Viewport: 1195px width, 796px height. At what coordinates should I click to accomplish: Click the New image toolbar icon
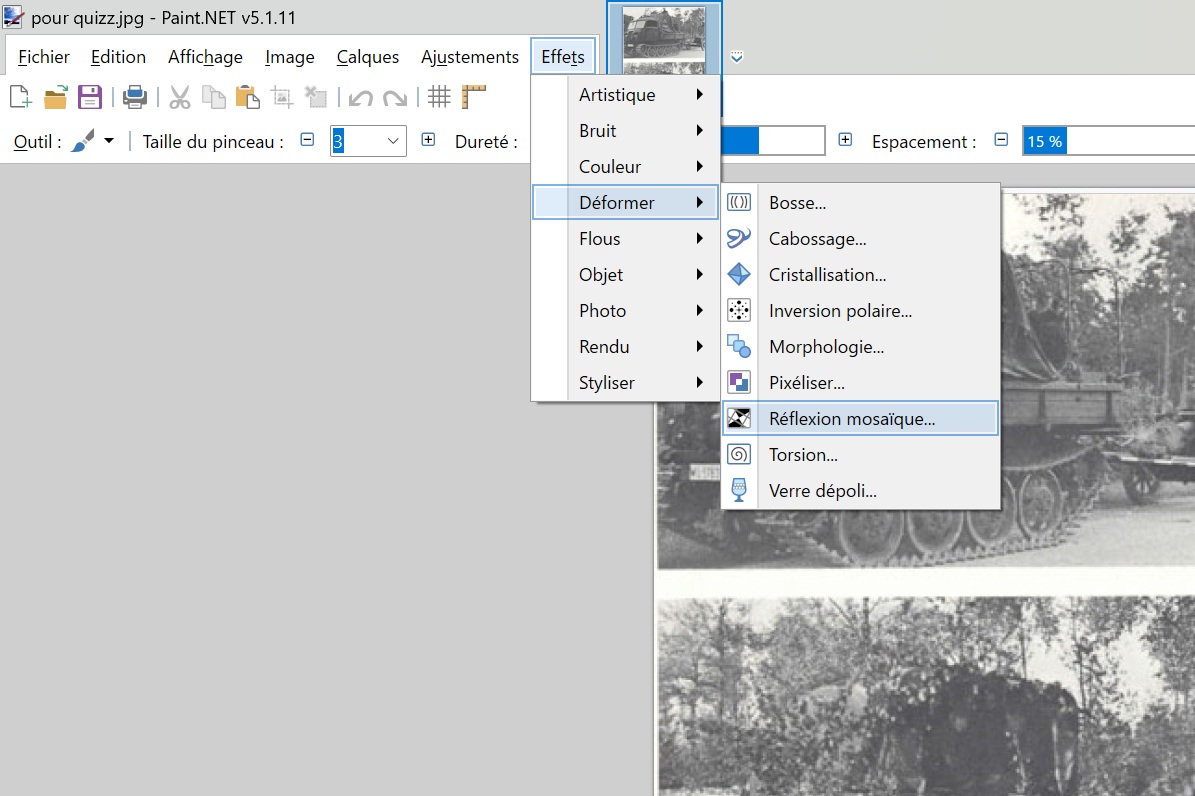point(21,97)
